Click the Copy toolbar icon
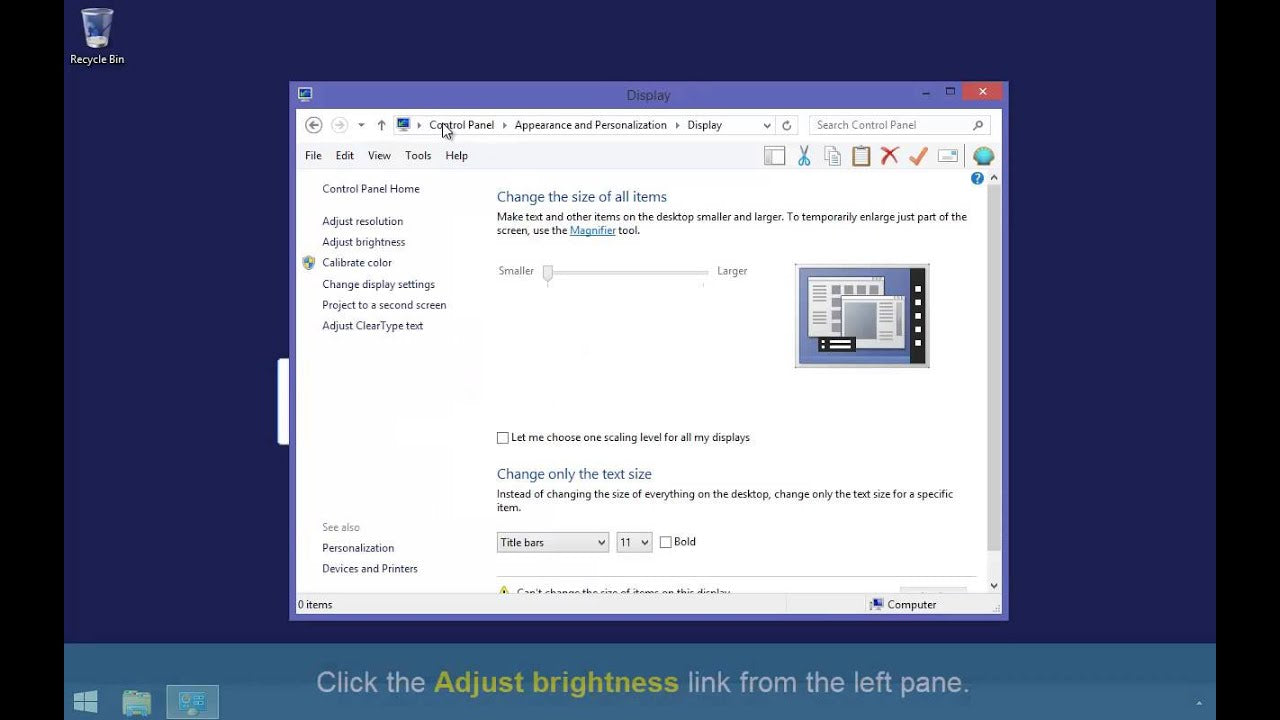The image size is (1280, 720). (832, 156)
